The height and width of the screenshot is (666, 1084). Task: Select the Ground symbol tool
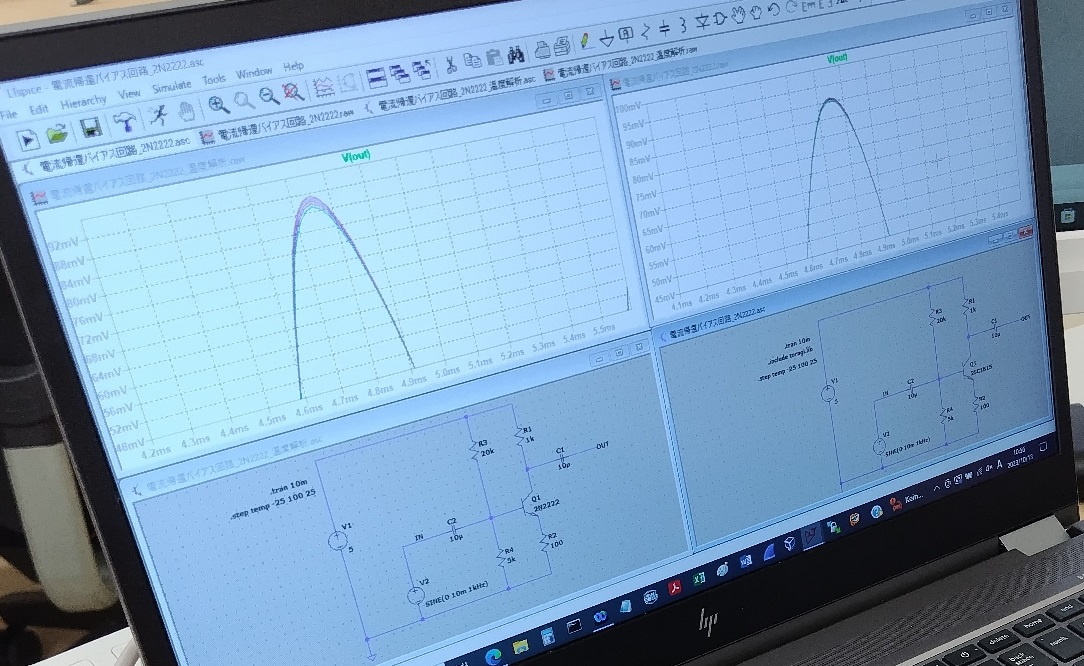607,37
